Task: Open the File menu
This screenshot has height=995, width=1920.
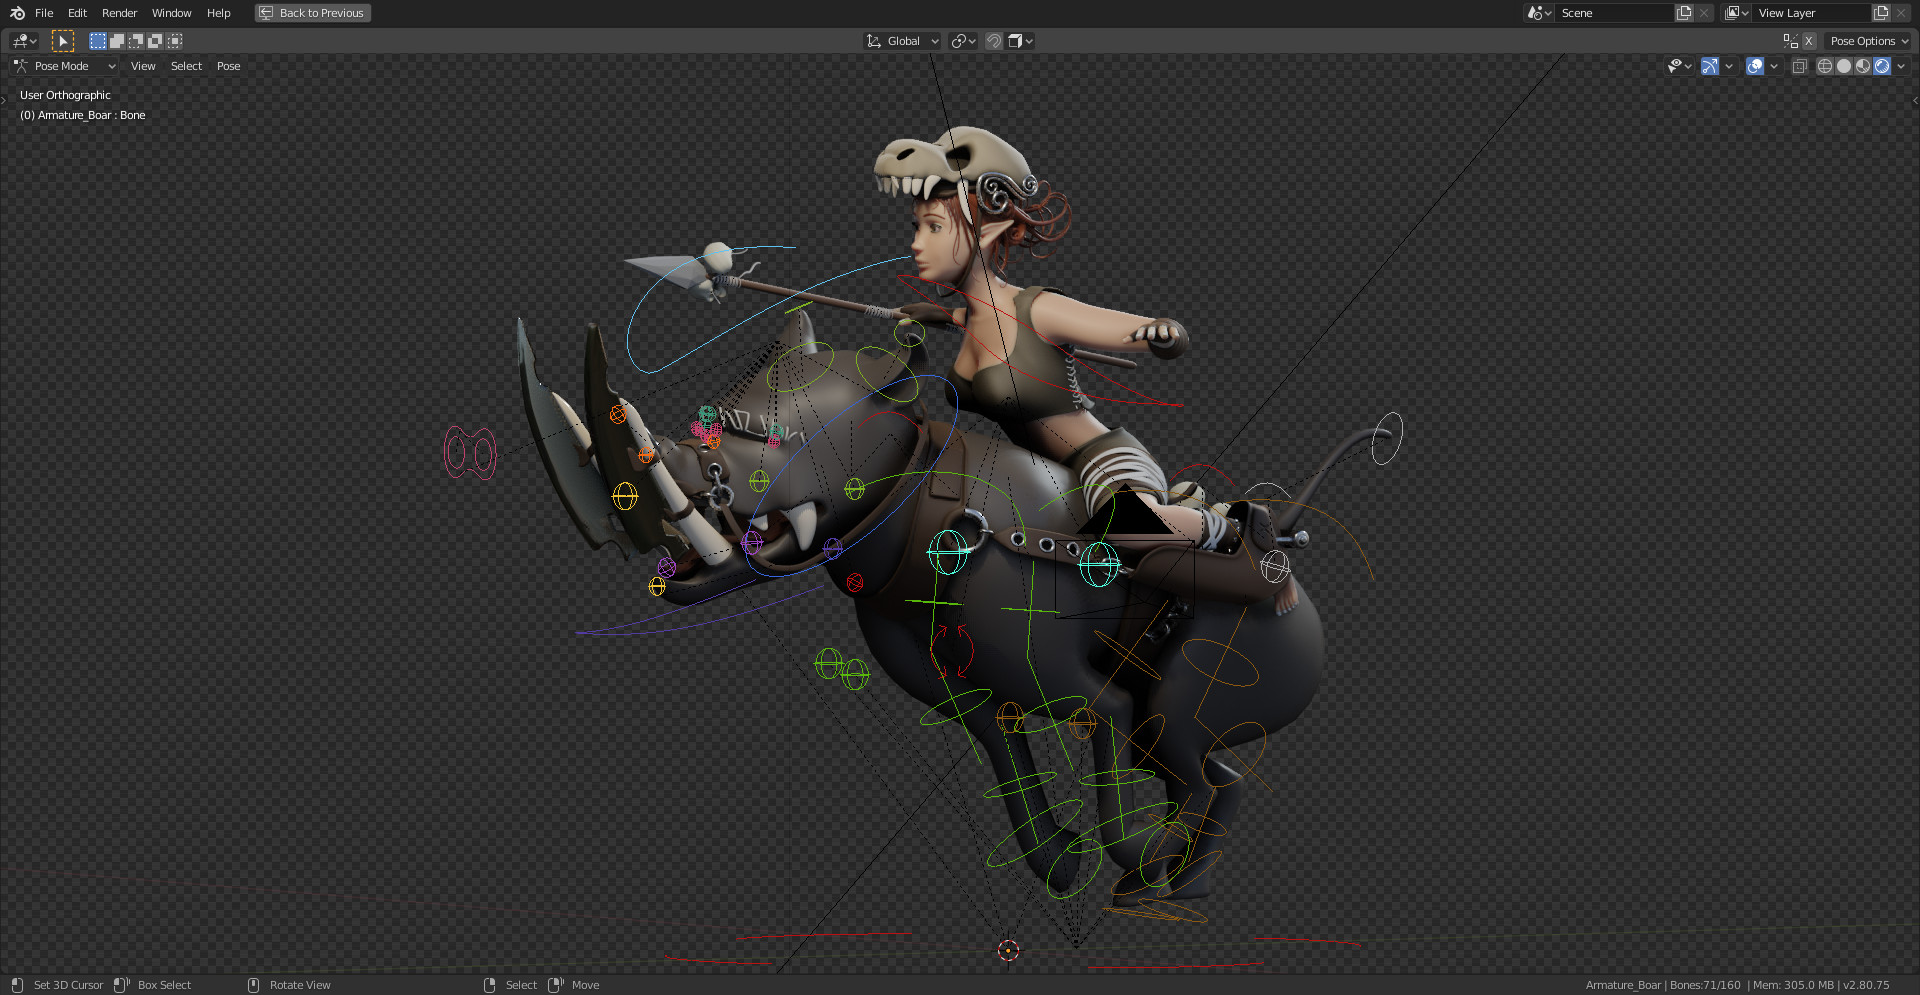Action: [44, 13]
